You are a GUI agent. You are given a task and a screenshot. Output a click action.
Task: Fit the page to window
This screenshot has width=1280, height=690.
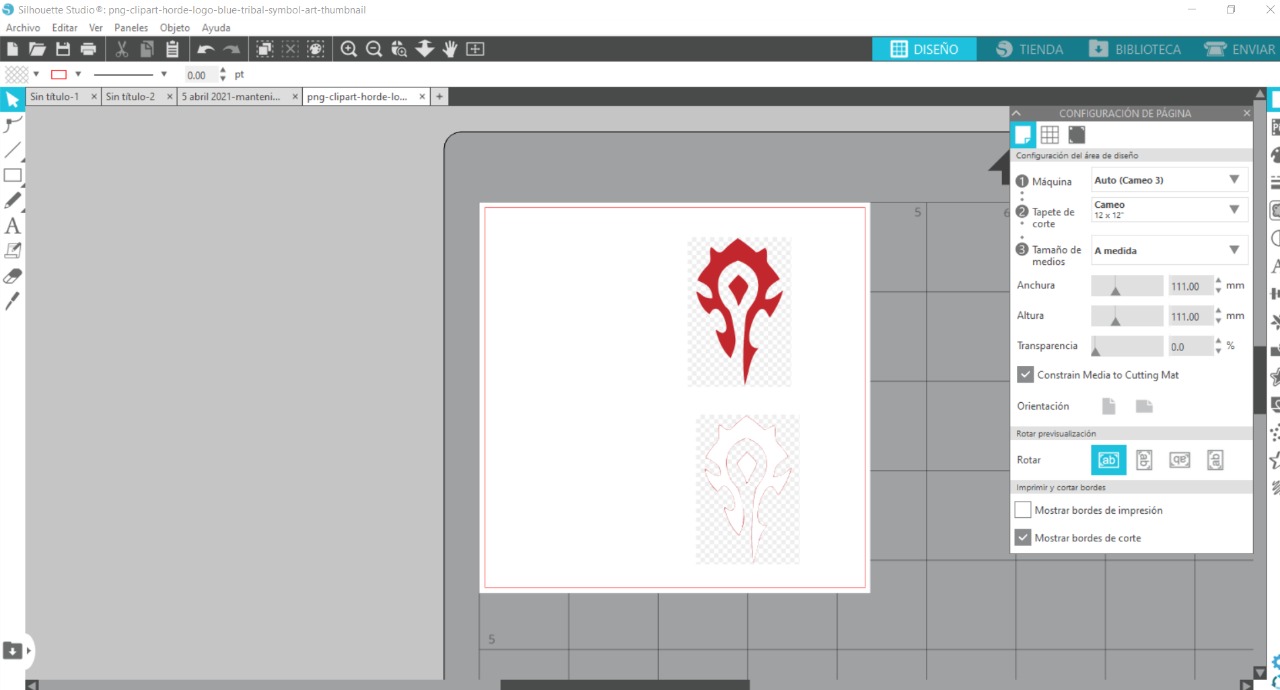(475, 49)
